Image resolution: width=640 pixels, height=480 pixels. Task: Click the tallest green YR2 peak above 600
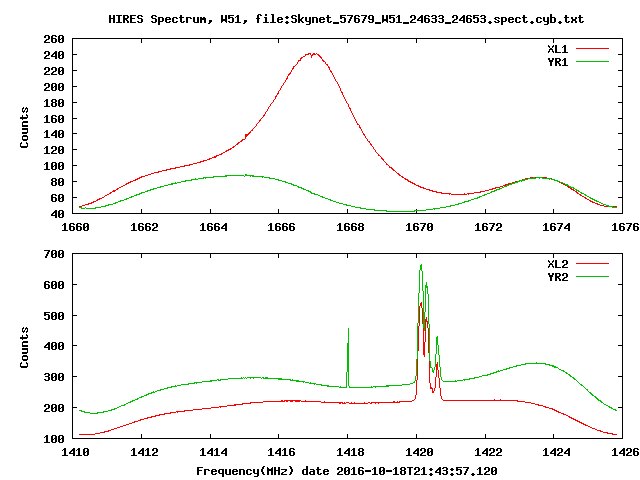pos(421,267)
